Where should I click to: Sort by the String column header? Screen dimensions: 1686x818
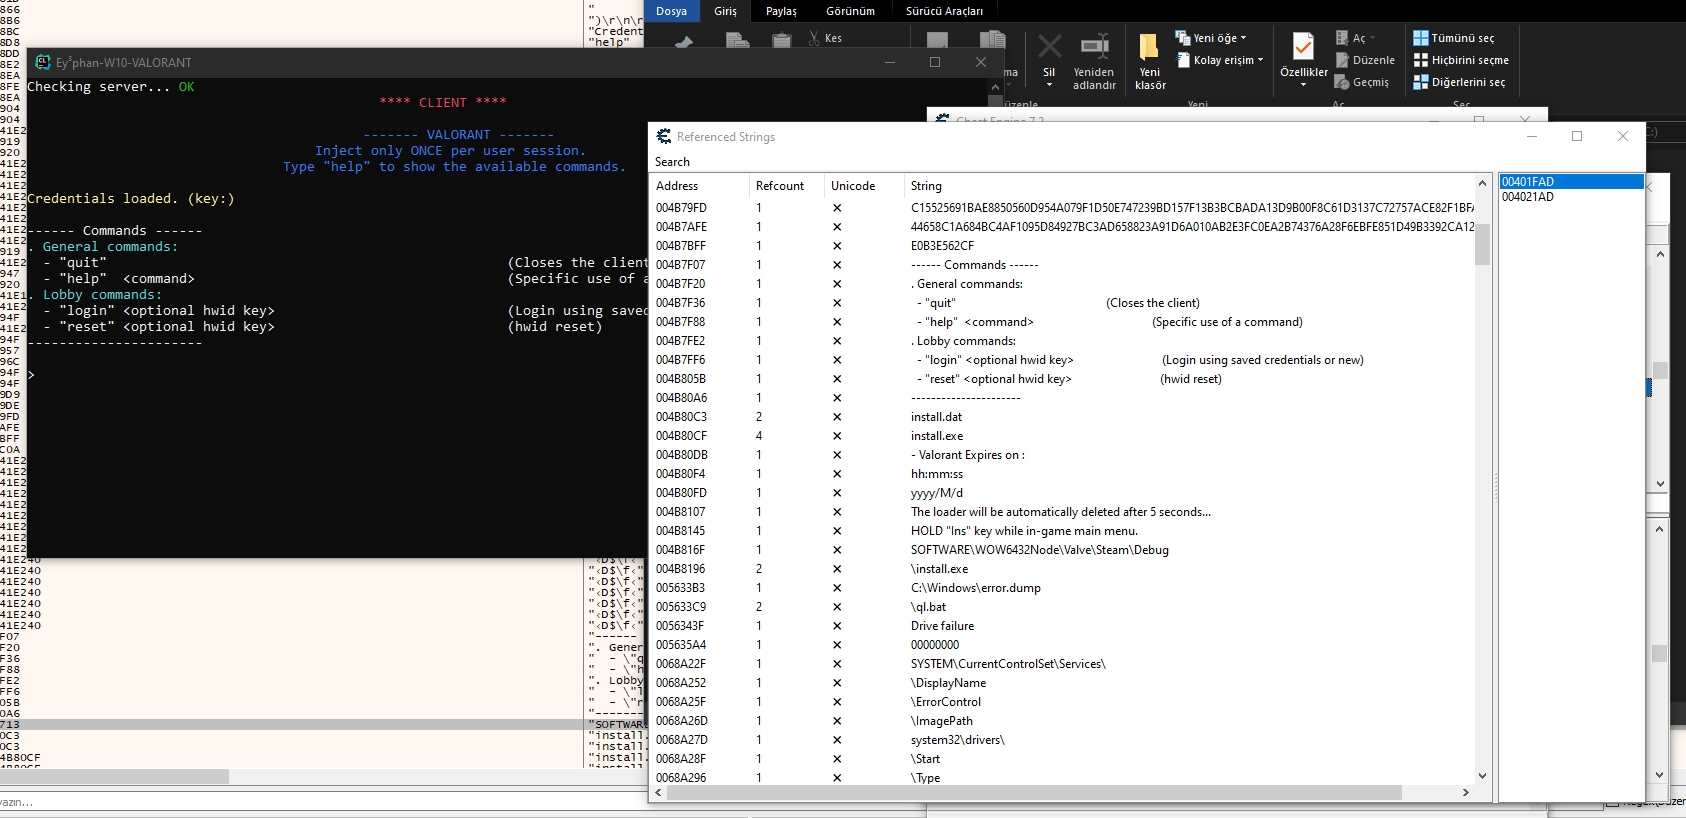pyautogui.click(x=1189, y=186)
